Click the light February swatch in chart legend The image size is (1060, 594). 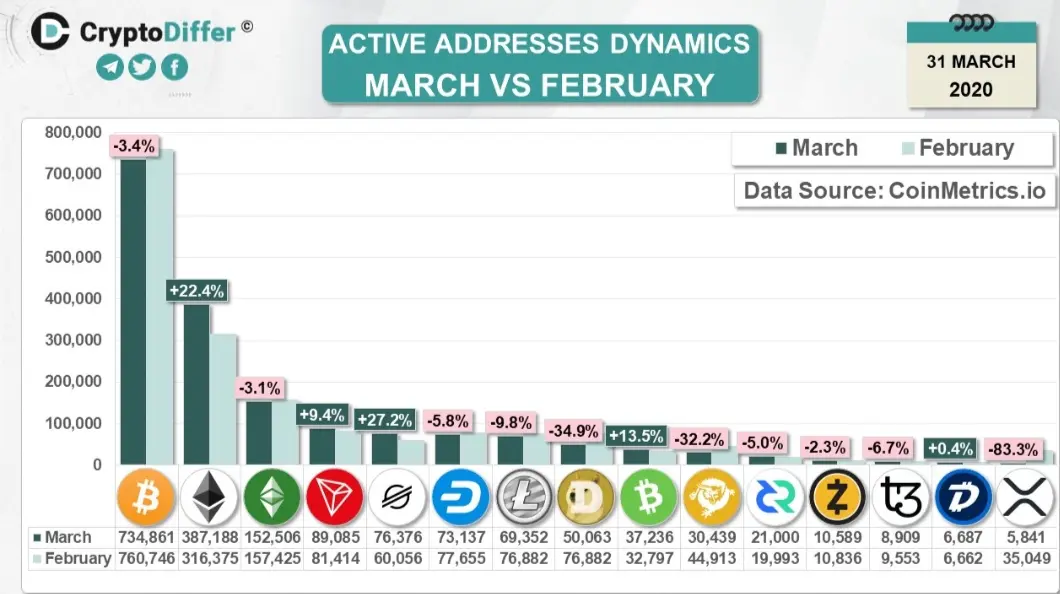pyautogui.click(x=908, y=148)
